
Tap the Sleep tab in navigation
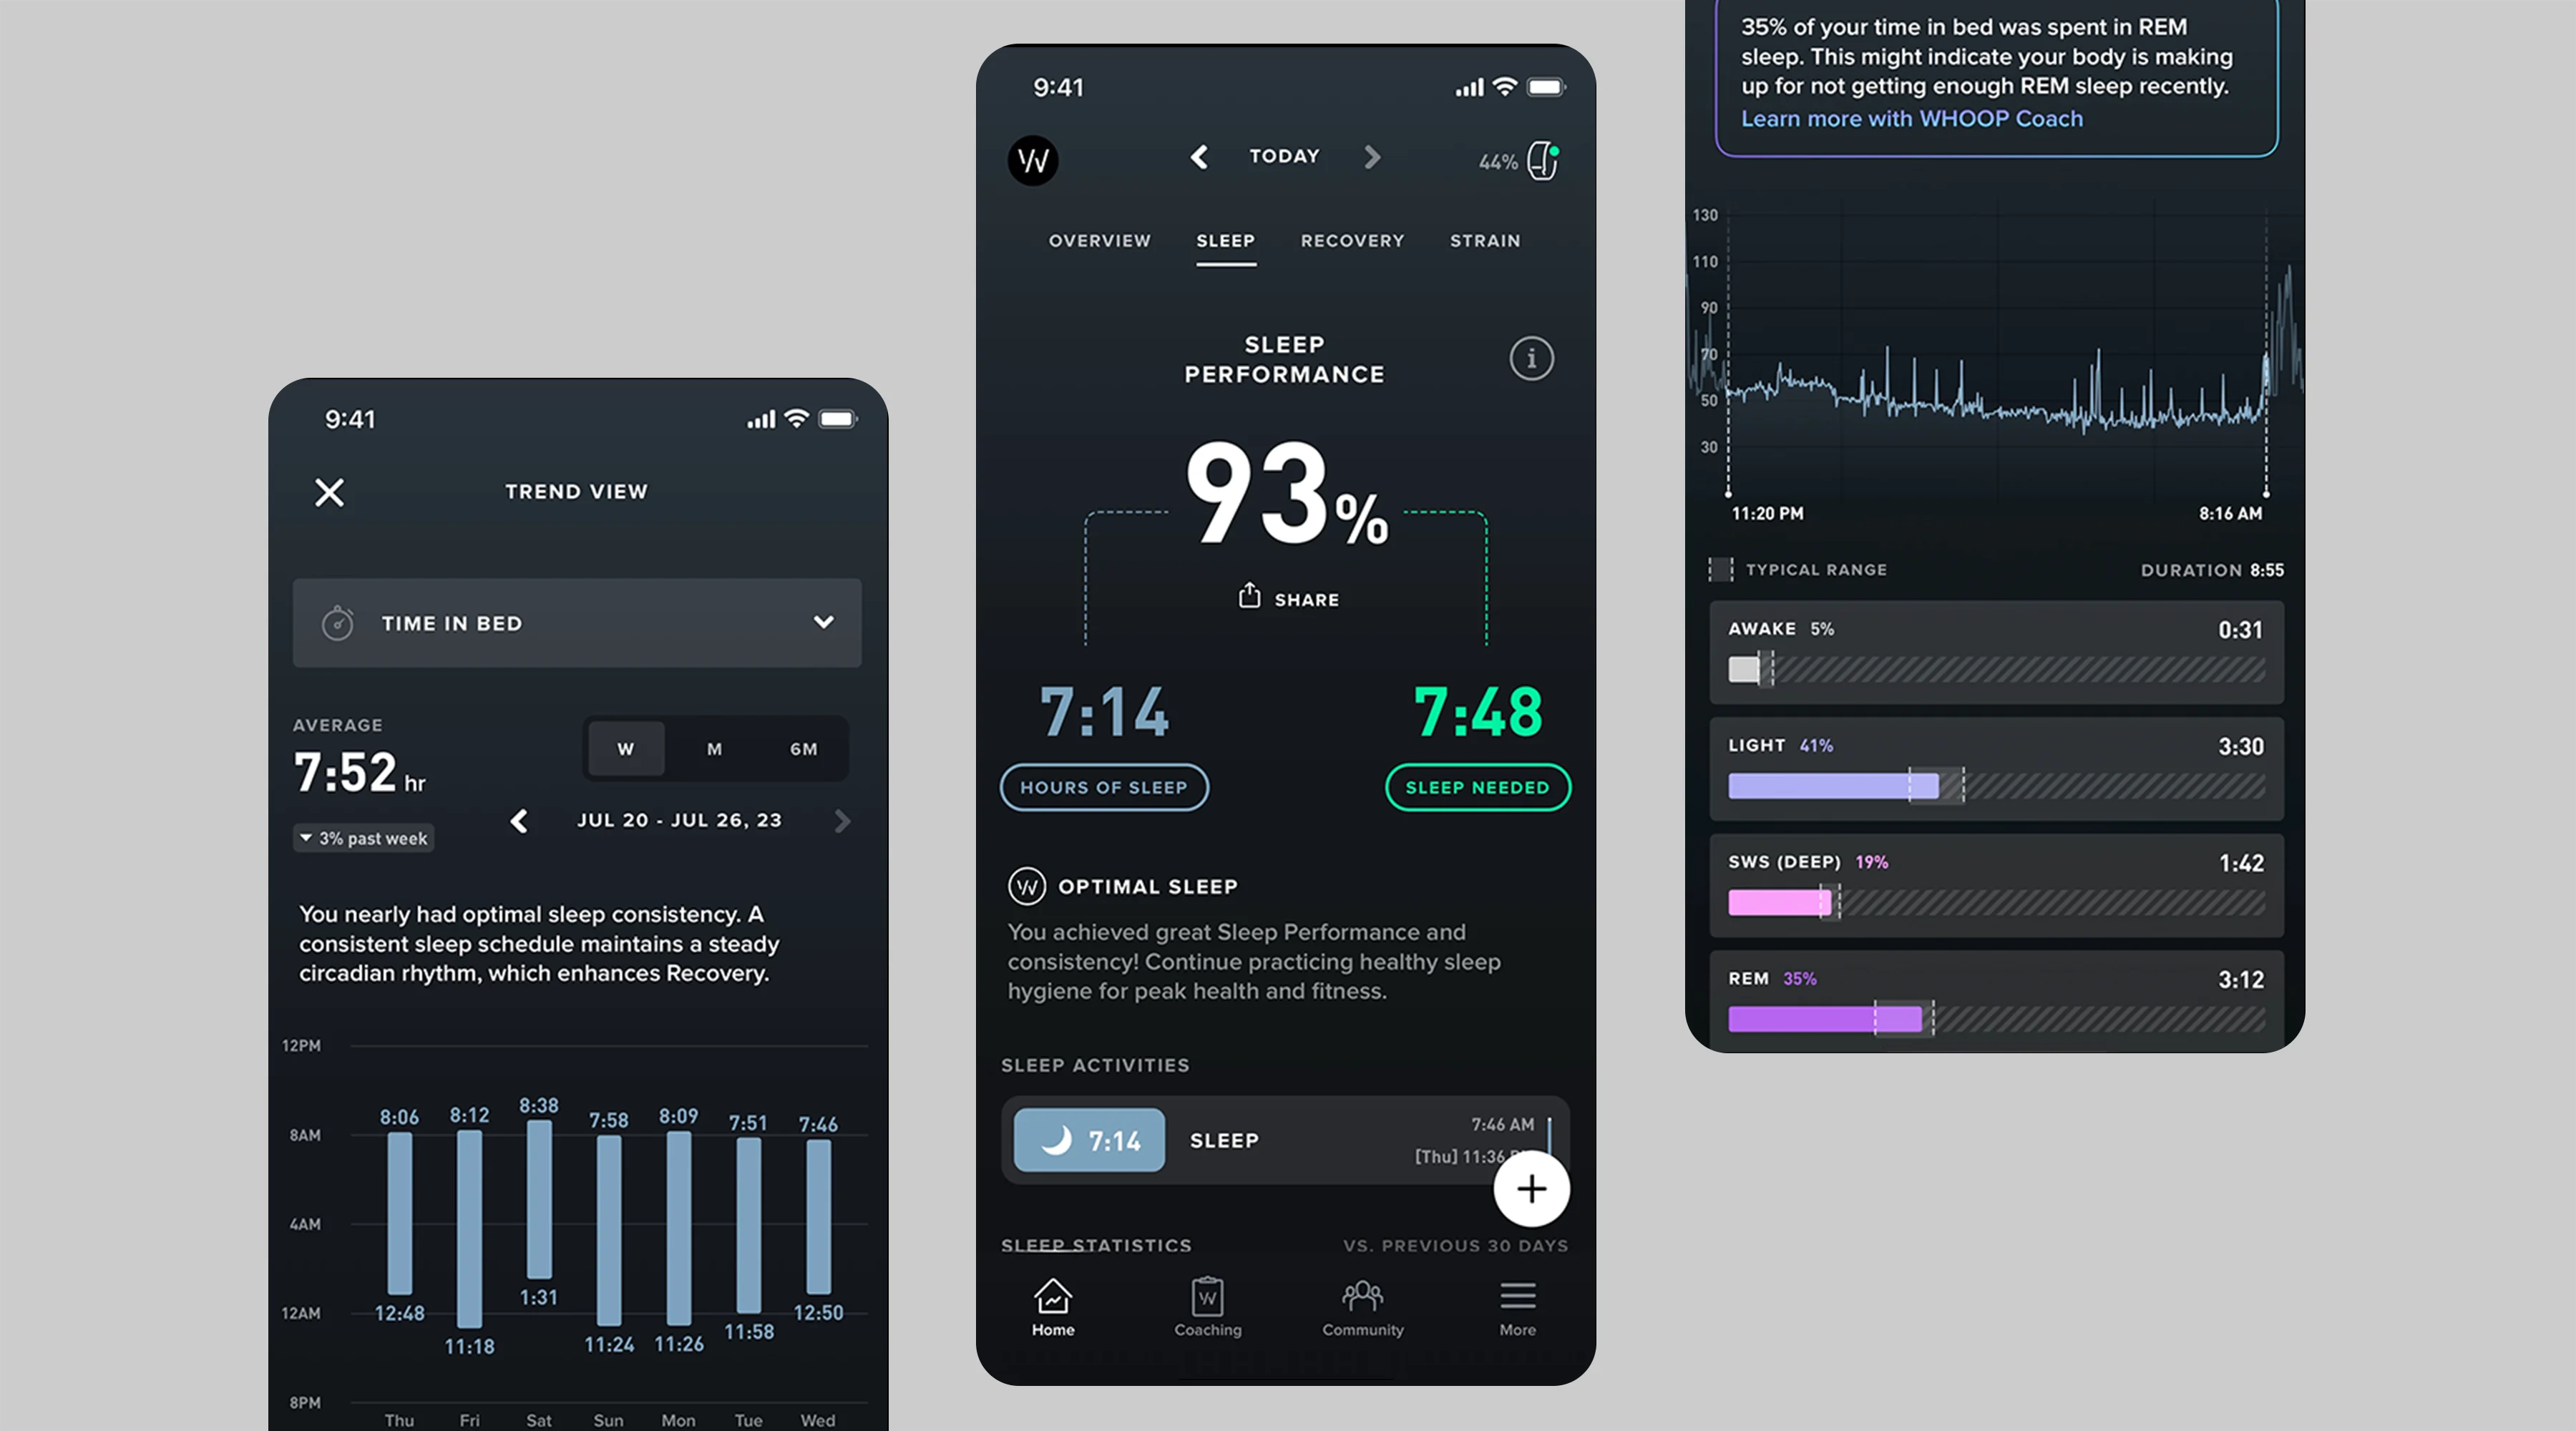pos(1224,240)
